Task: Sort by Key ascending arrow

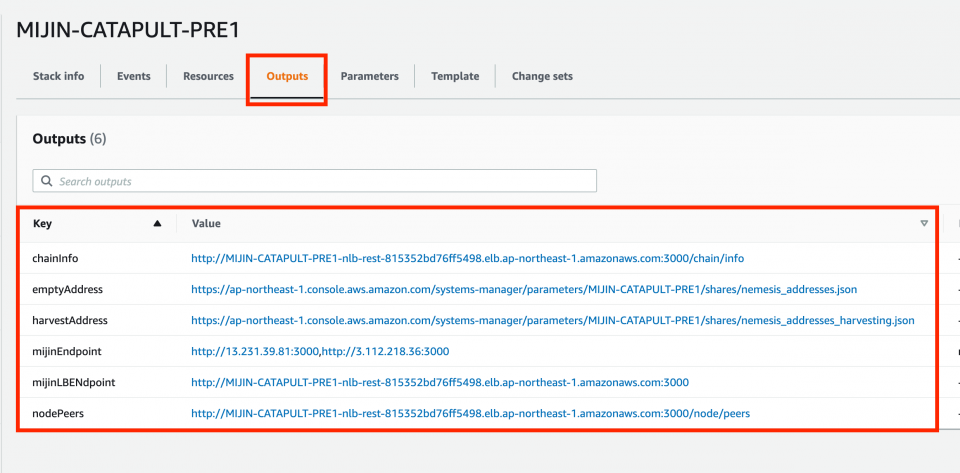Action: [x=157, y=224]
